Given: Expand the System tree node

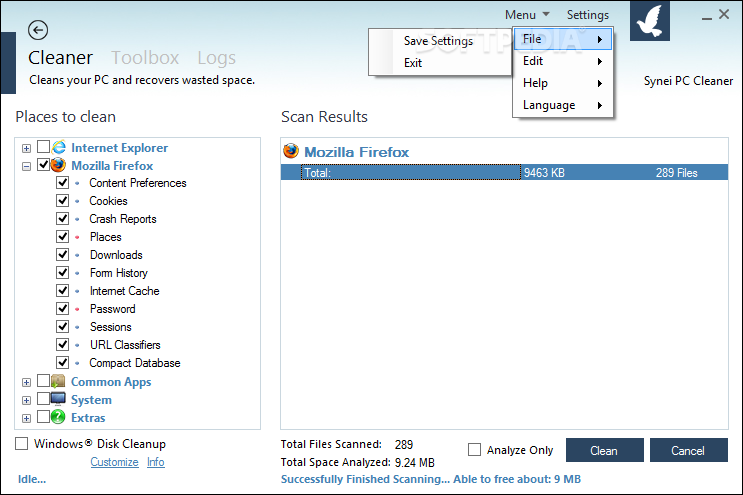Looking at the screenshot, I should (27, 400).
